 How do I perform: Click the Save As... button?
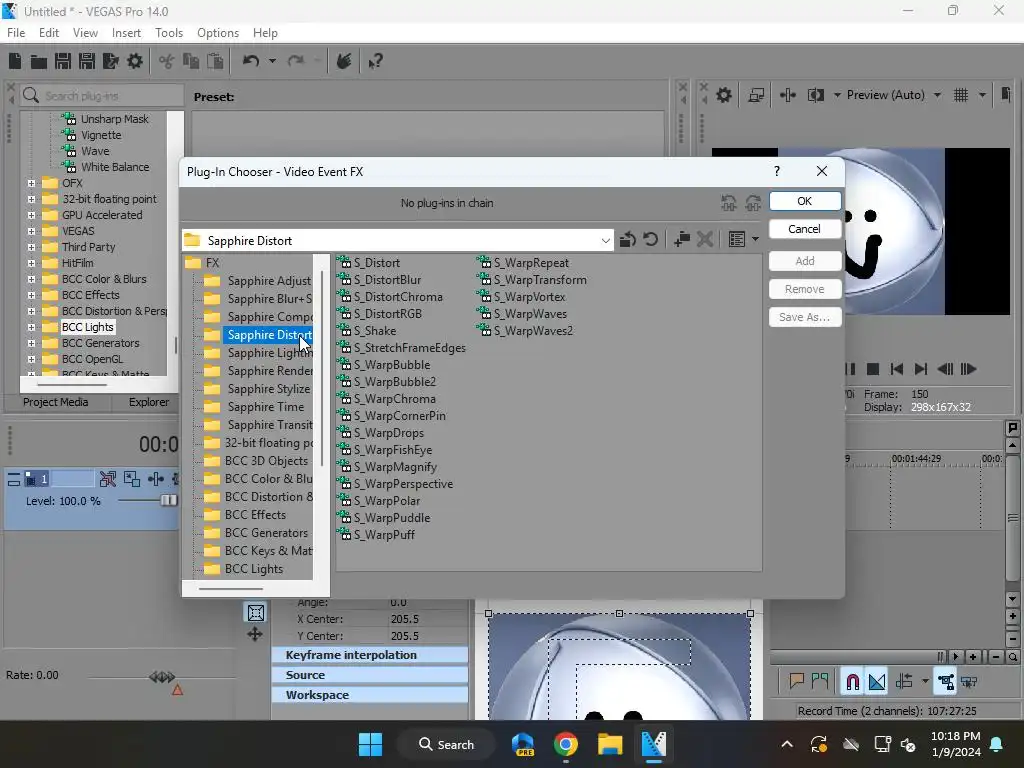tap(805, 317)
